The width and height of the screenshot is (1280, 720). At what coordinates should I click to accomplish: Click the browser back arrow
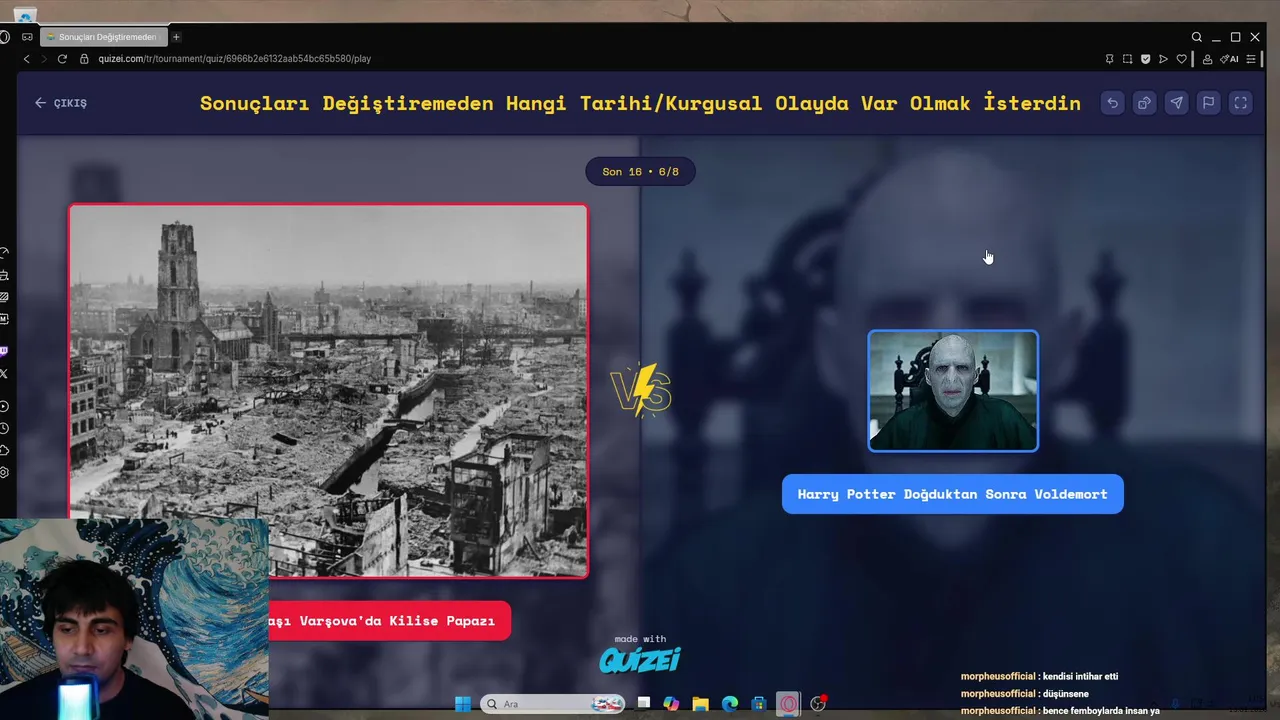pos(26,59)
